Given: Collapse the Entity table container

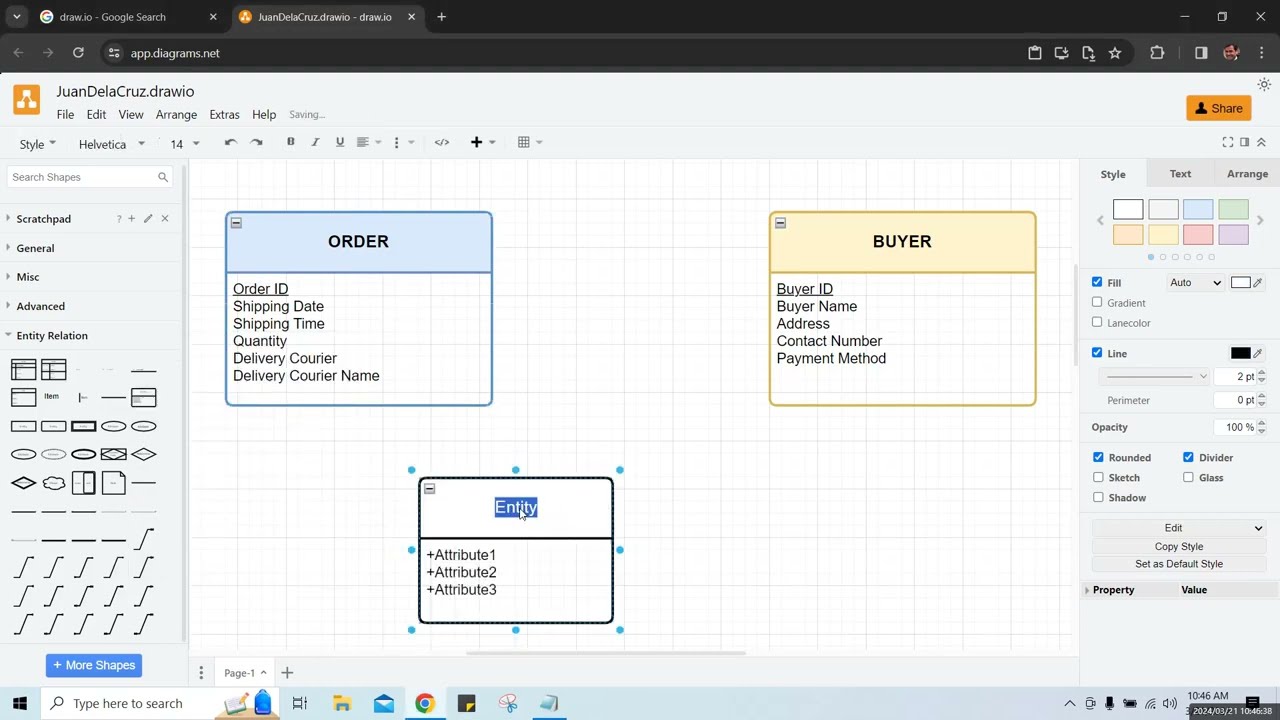Looking at the screenshot, I should (x=429, y=489).
